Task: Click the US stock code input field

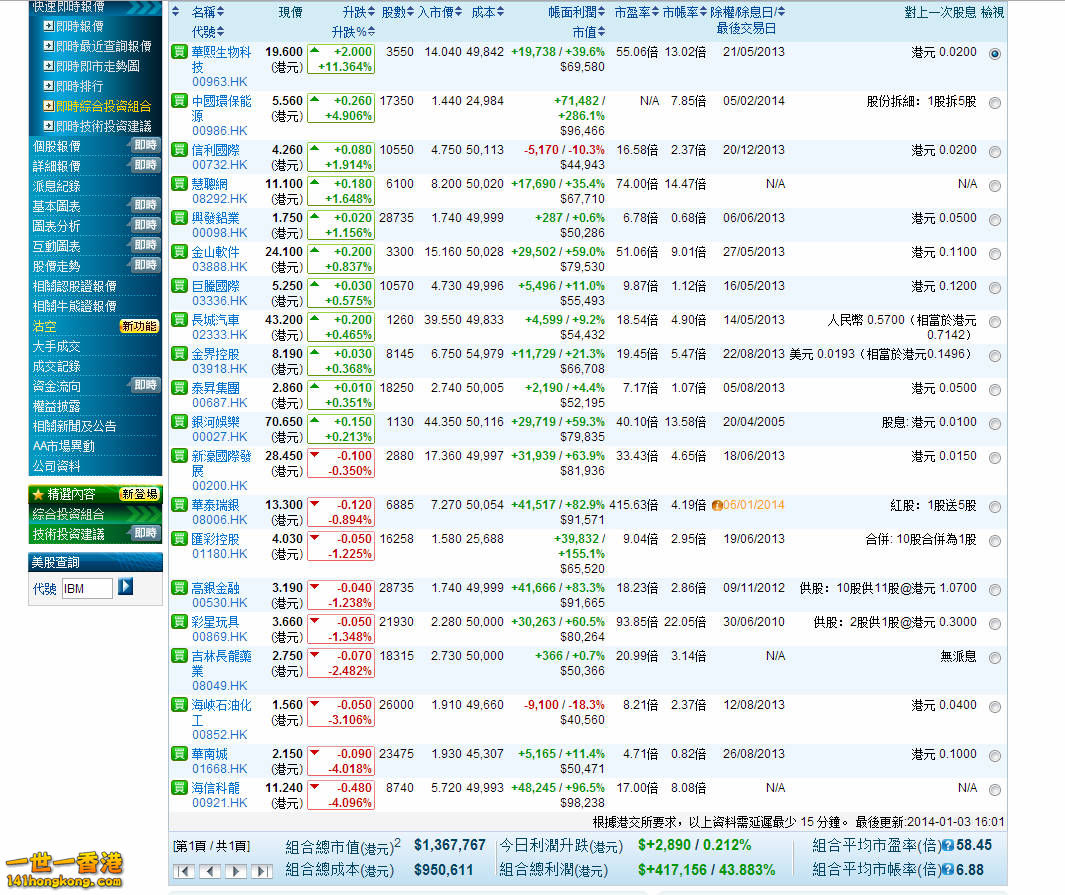Action: (87, 588)
